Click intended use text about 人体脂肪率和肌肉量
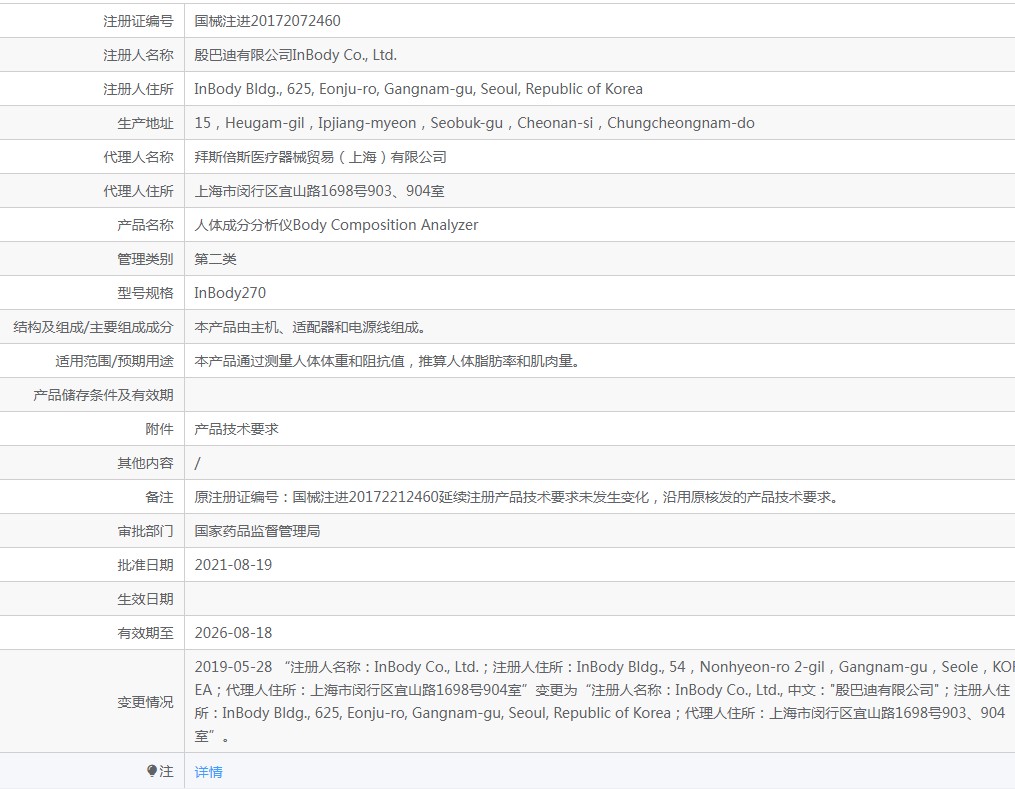The image size is (1015, 789). [x=387, y=361]
